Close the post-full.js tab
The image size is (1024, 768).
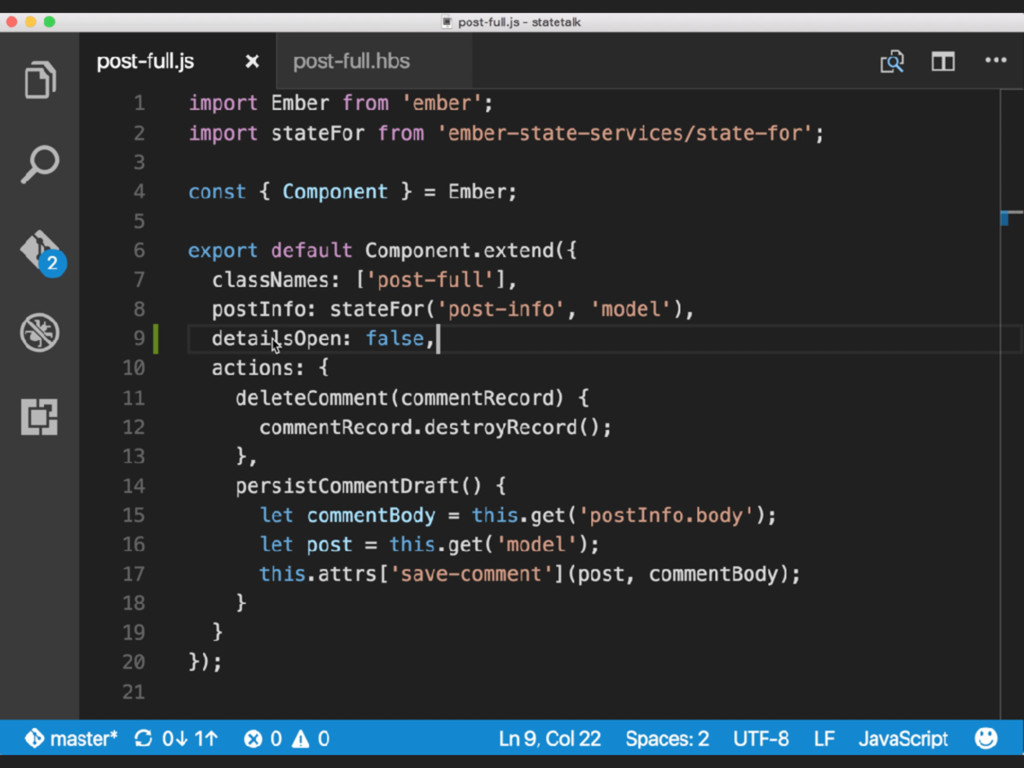(251, 61)
